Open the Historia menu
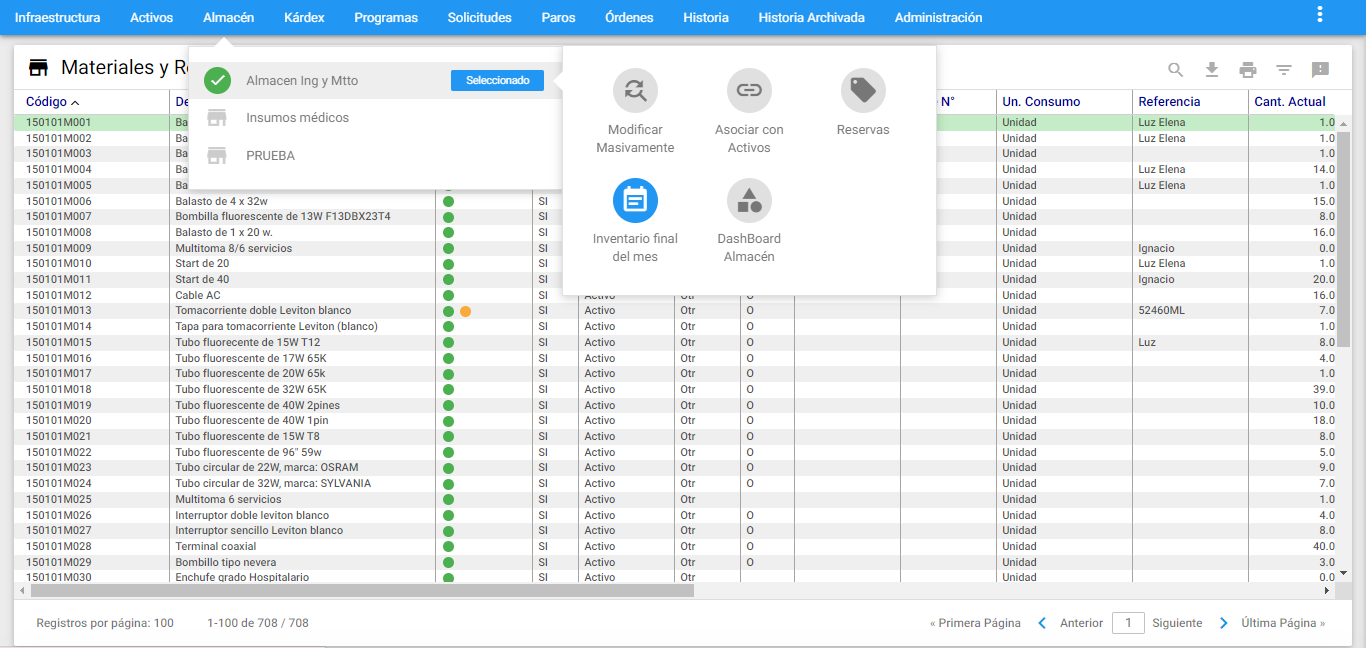This screenshot has height=648, width=1366. tap(706, 18)
